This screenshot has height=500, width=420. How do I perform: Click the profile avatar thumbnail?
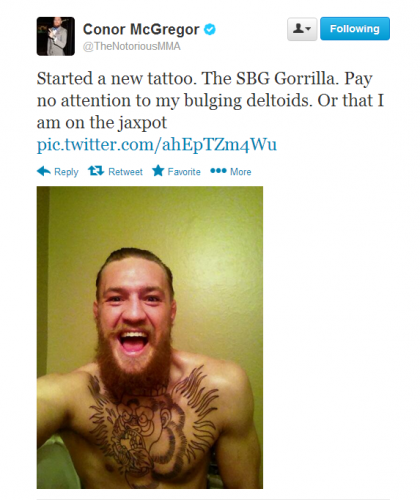tap(56, 36)
